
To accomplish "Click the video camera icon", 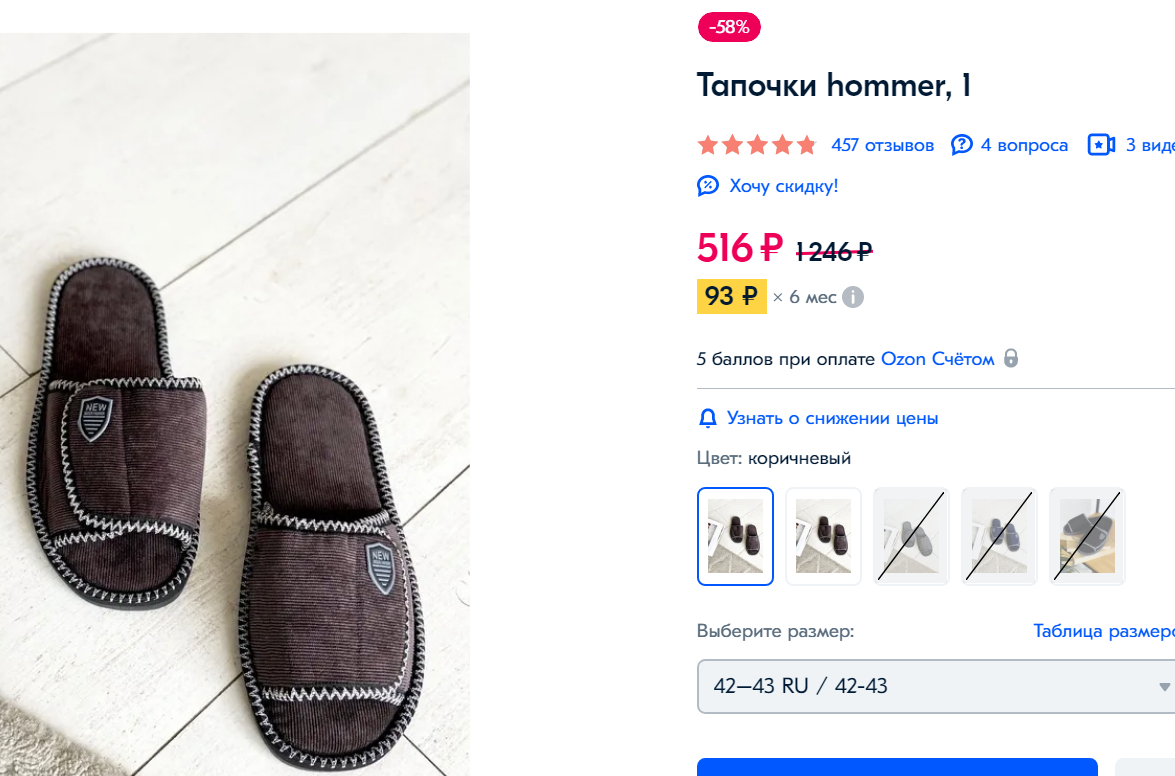I will click(x=1101, y=145).
